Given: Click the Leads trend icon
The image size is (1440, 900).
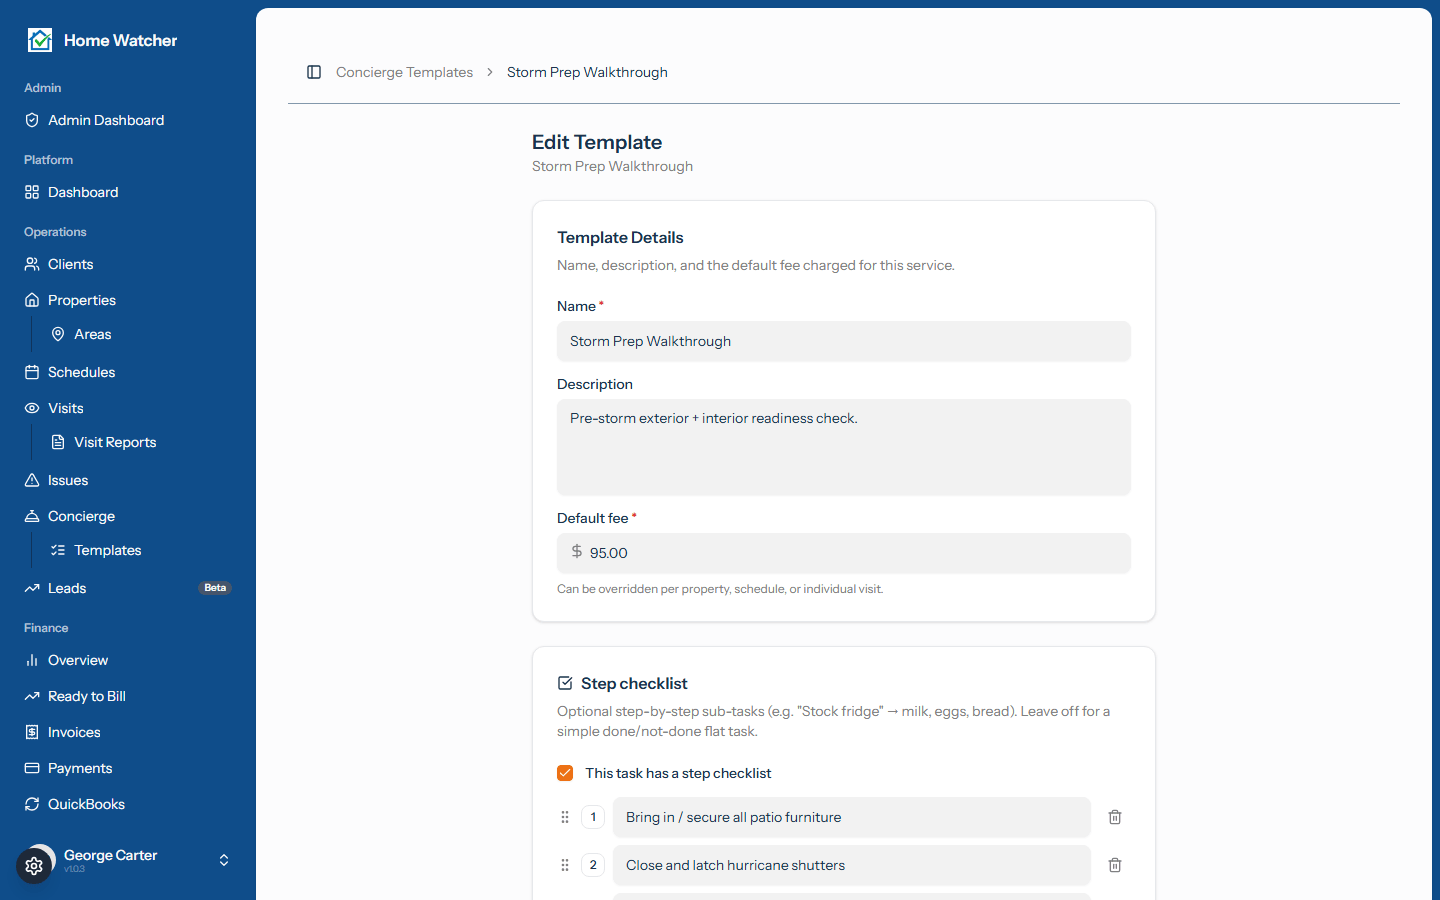Looking at the screenshot, I should [32, 588].
